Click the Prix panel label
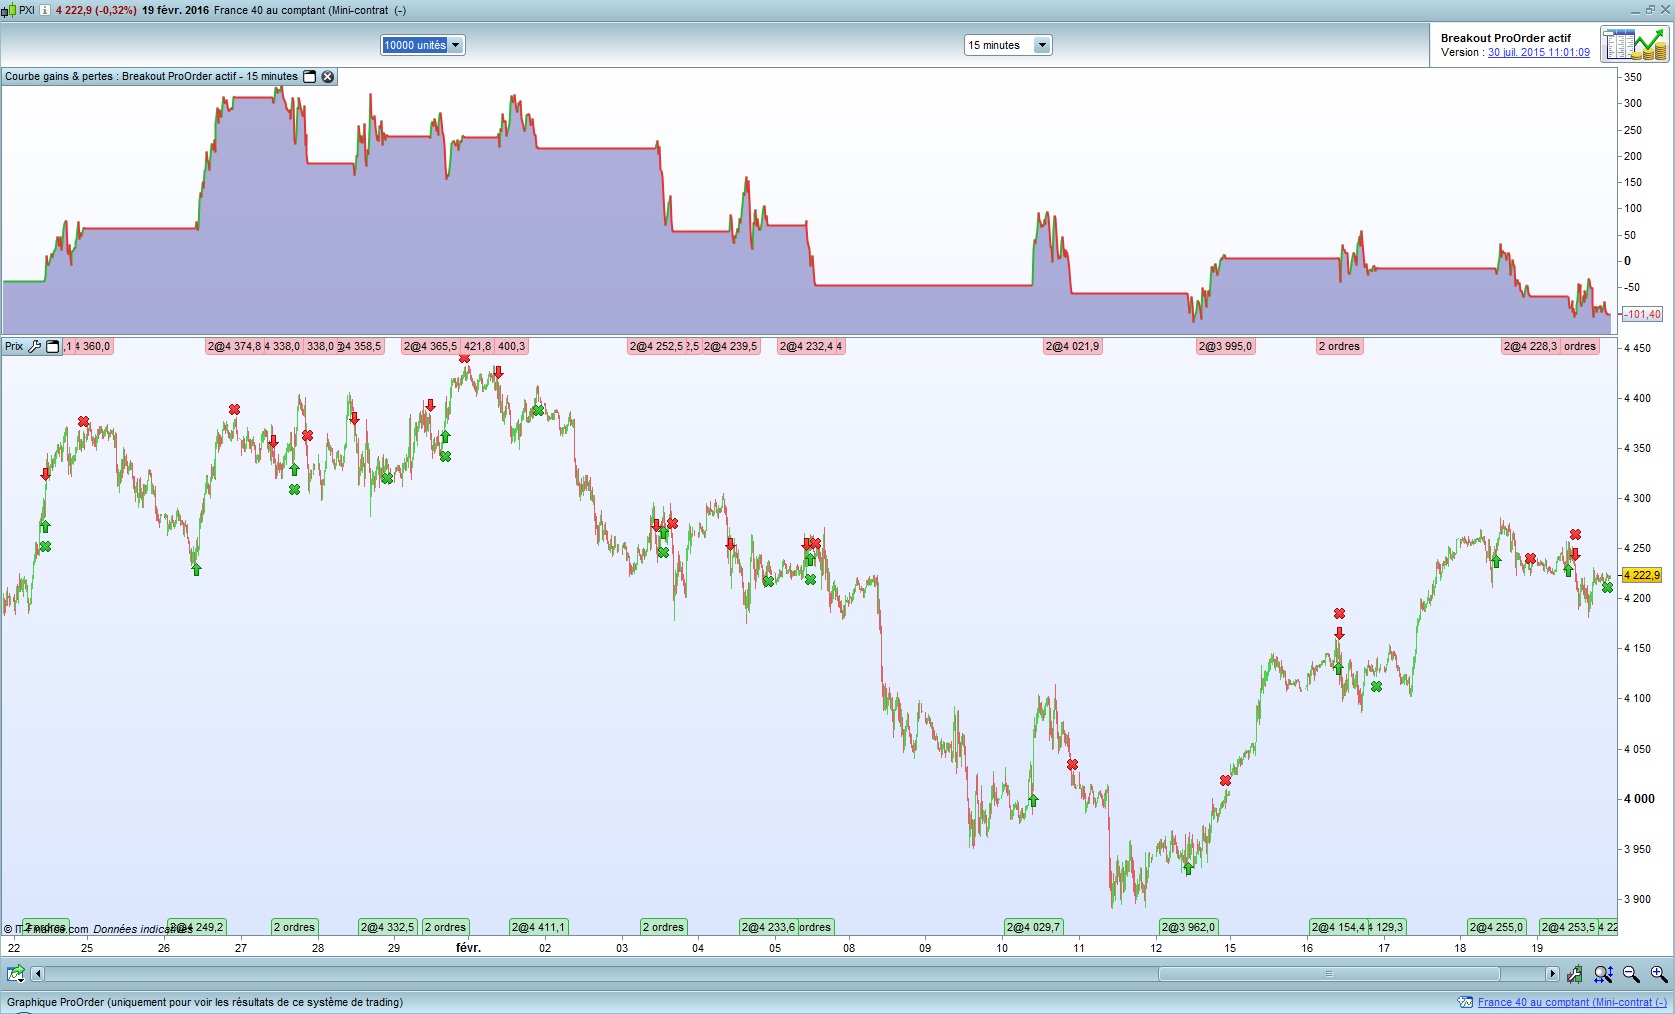 pos(14,346)
